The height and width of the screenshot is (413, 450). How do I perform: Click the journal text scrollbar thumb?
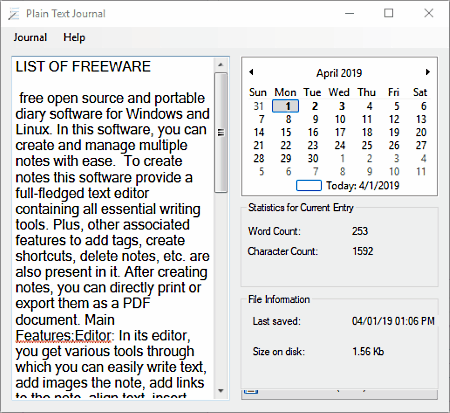click(221, 132)
